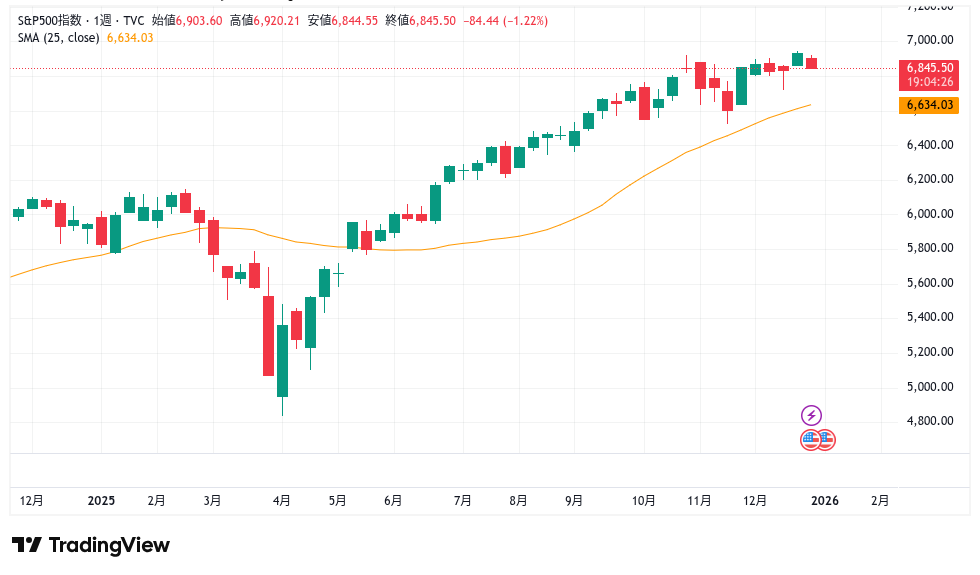Click the 4月 label on time axis
The height and width of the screenshot is (575, 980).
pos(282,500)
